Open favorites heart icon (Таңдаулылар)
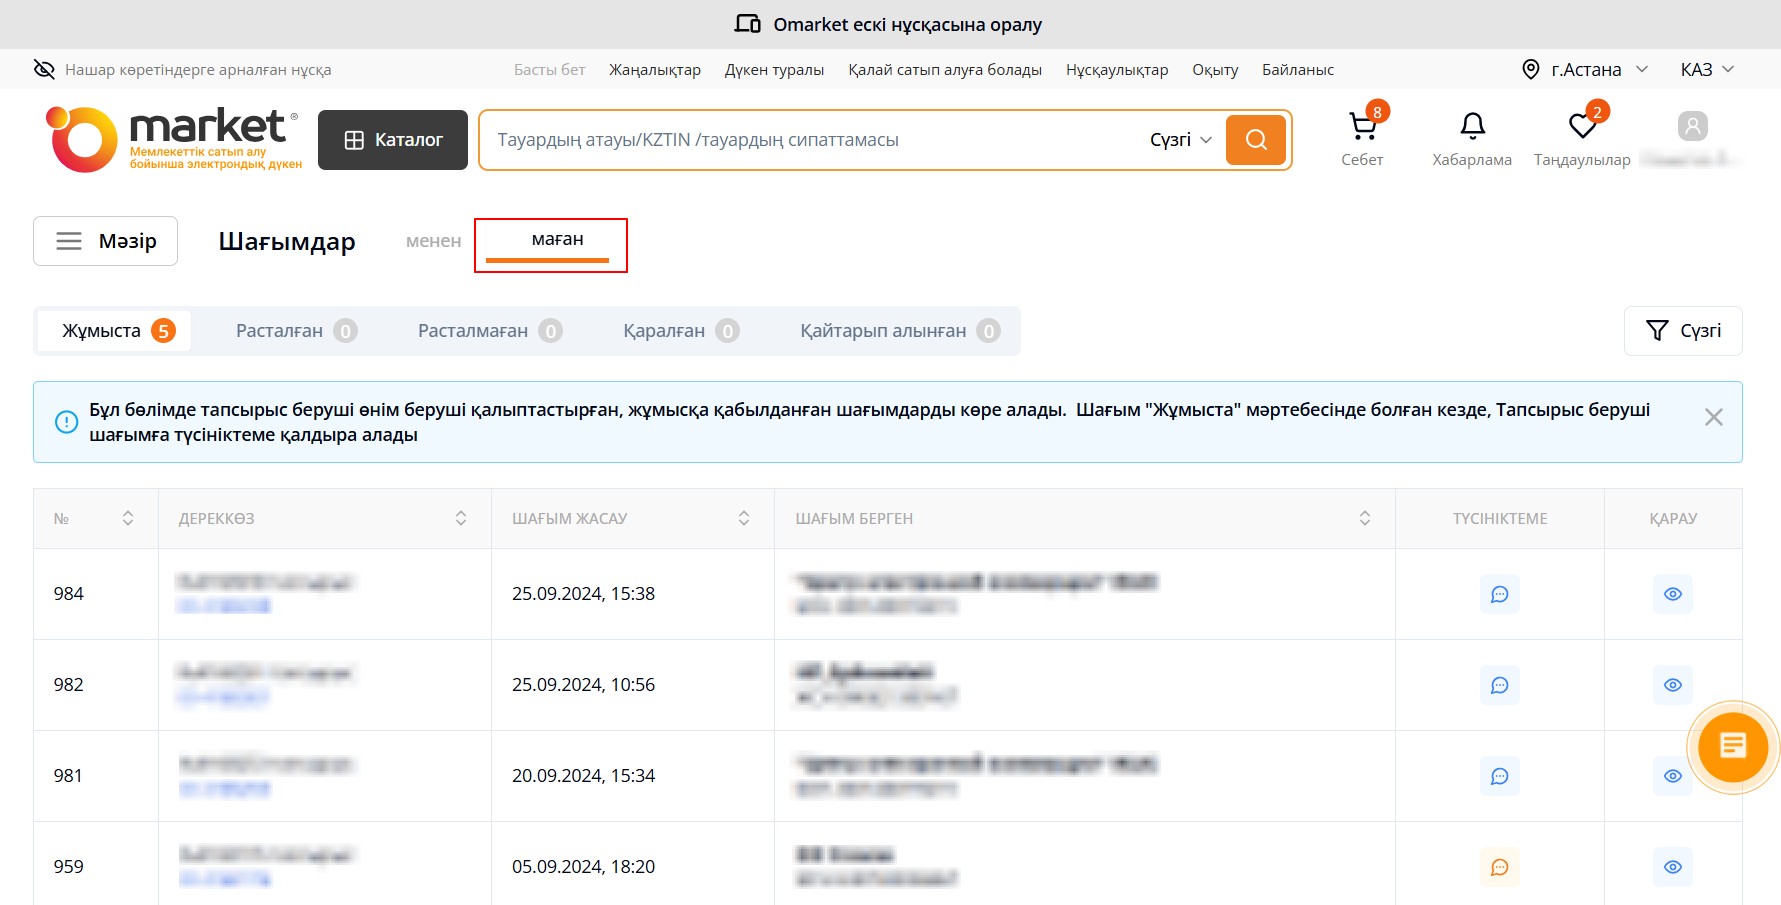Screen dimensions: 1781x905 (1582, 138)
